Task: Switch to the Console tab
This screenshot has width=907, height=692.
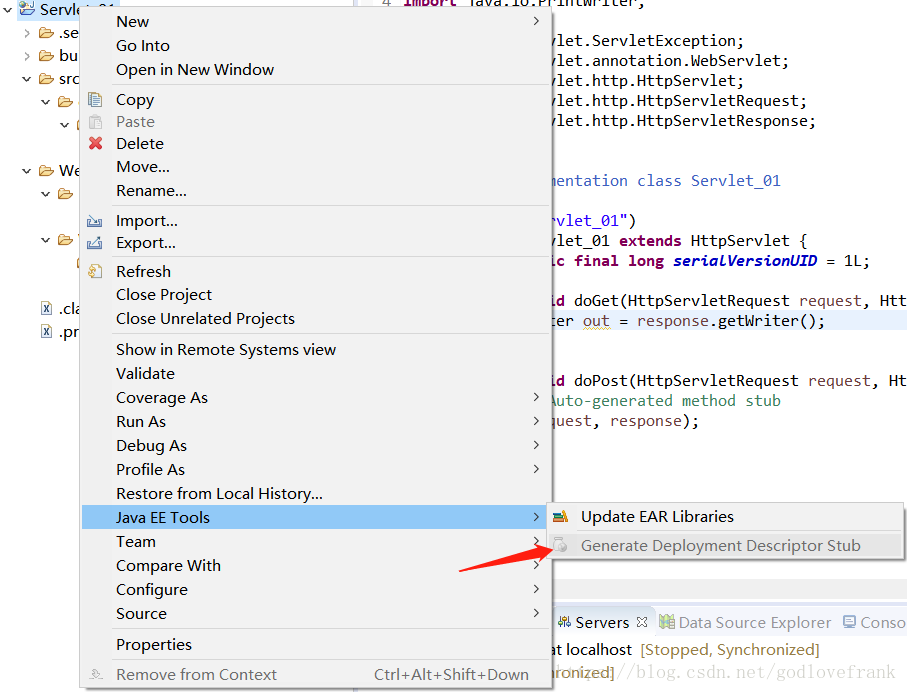Action: click(875, 623)
